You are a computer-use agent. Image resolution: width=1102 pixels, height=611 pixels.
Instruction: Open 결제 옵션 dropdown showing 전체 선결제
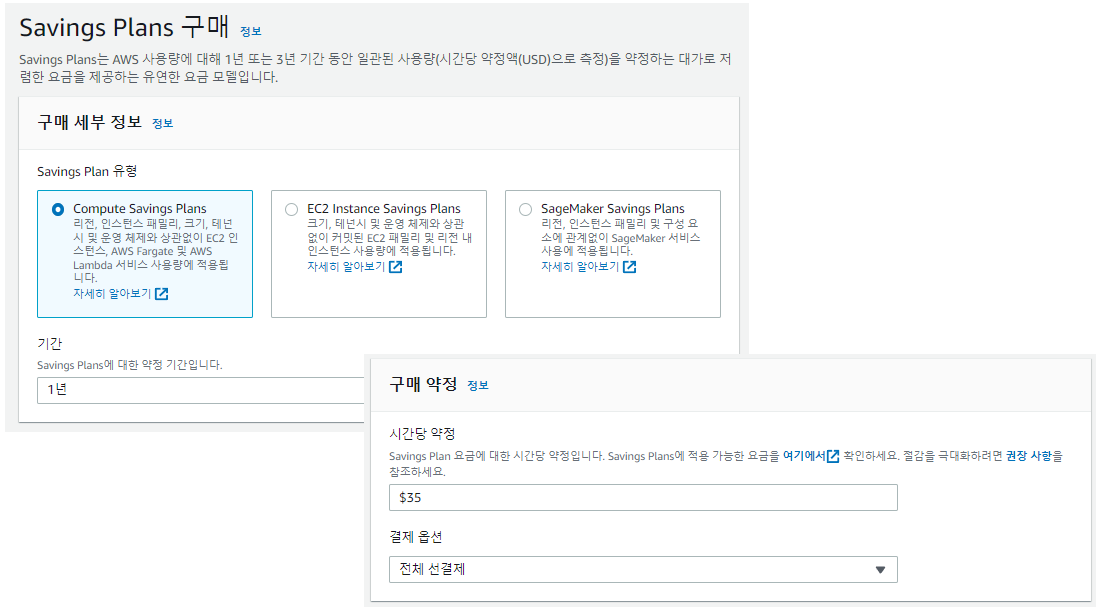tap(643, 570)
